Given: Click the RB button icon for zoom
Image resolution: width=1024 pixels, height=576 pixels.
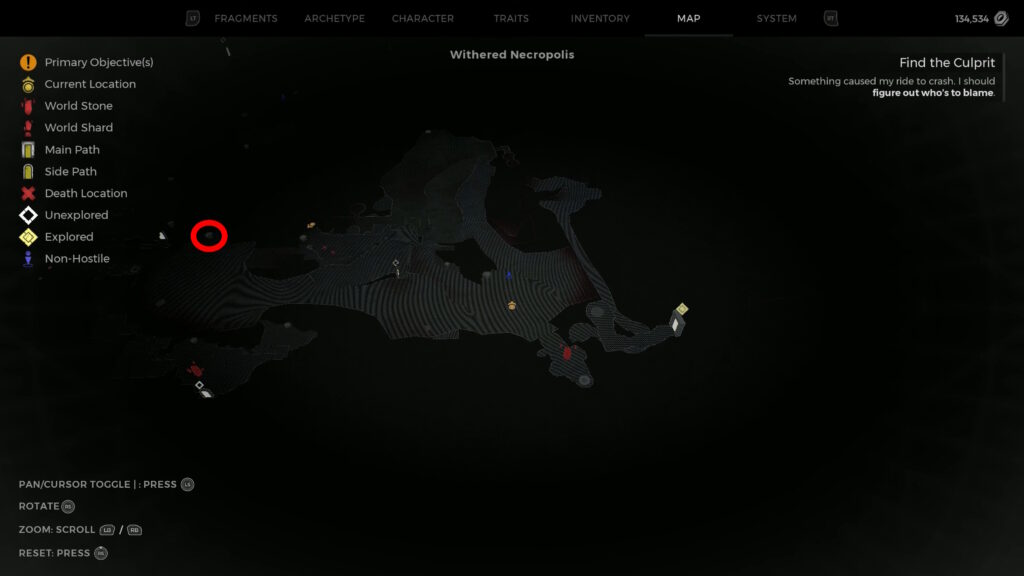Looking at the screenshot, I should [x=134, y=530].
